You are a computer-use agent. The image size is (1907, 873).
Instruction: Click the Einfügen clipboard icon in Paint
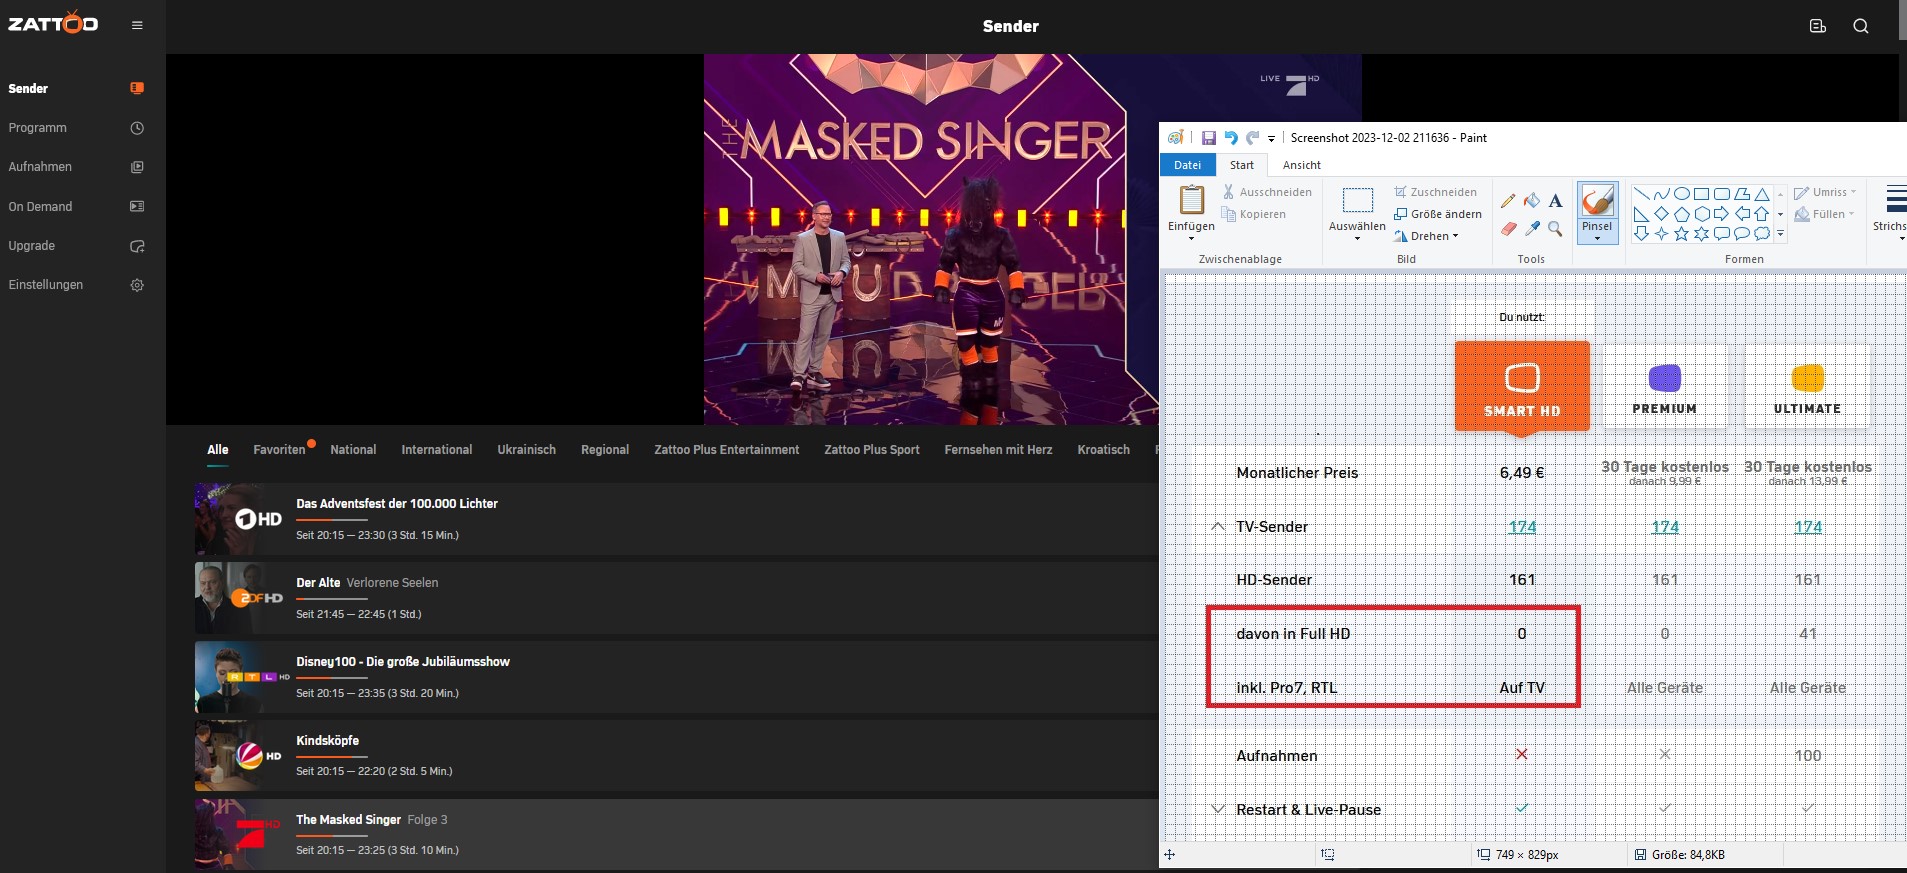click(1192, 200)
